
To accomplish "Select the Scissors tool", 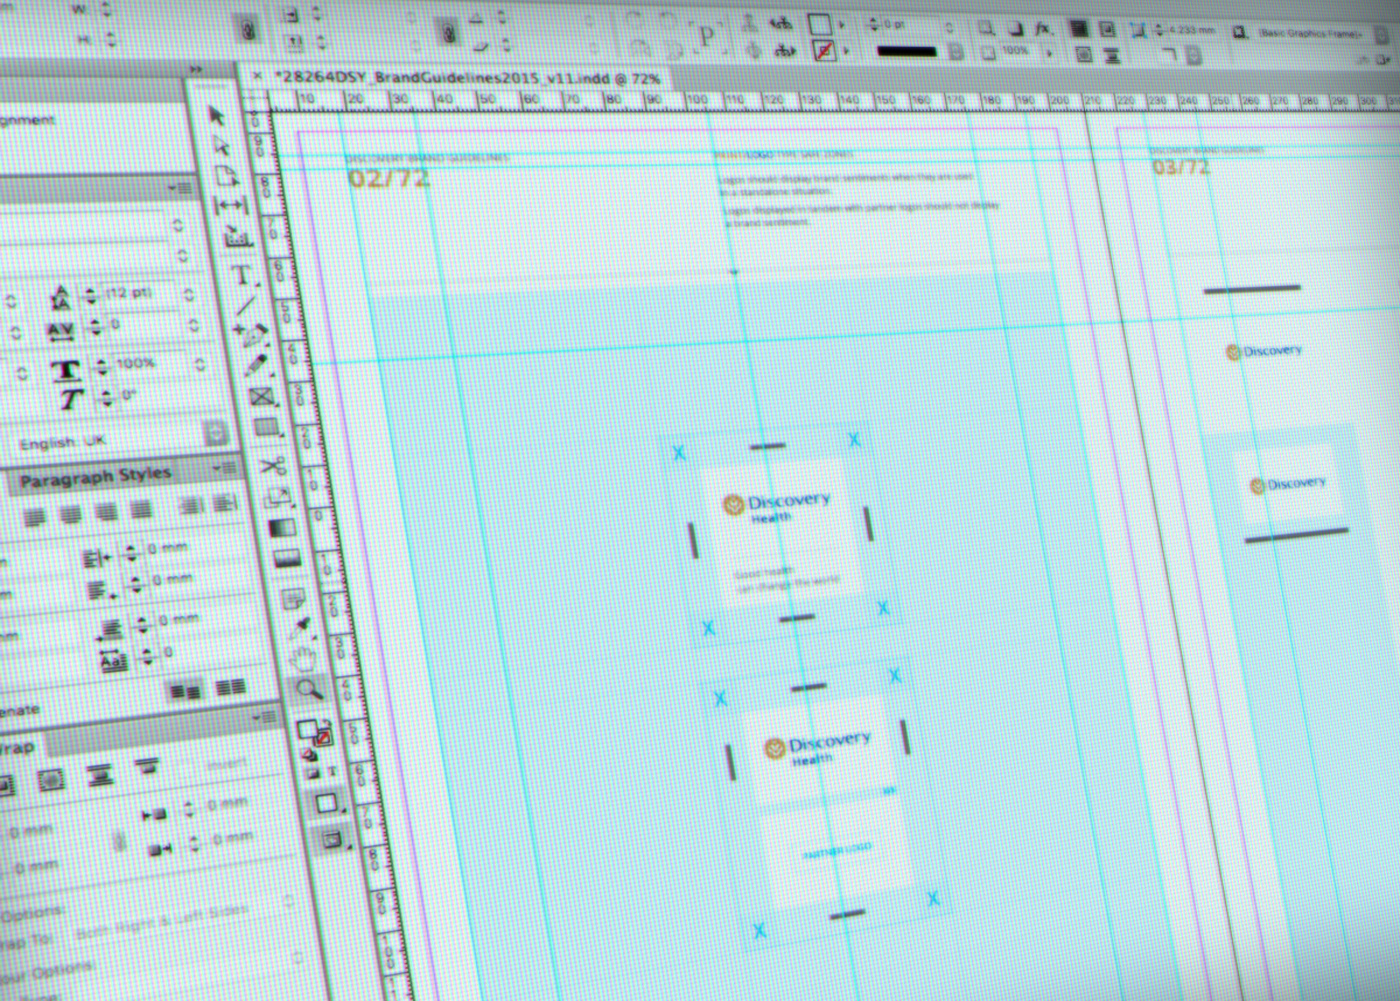I will [x=272, y=465].
